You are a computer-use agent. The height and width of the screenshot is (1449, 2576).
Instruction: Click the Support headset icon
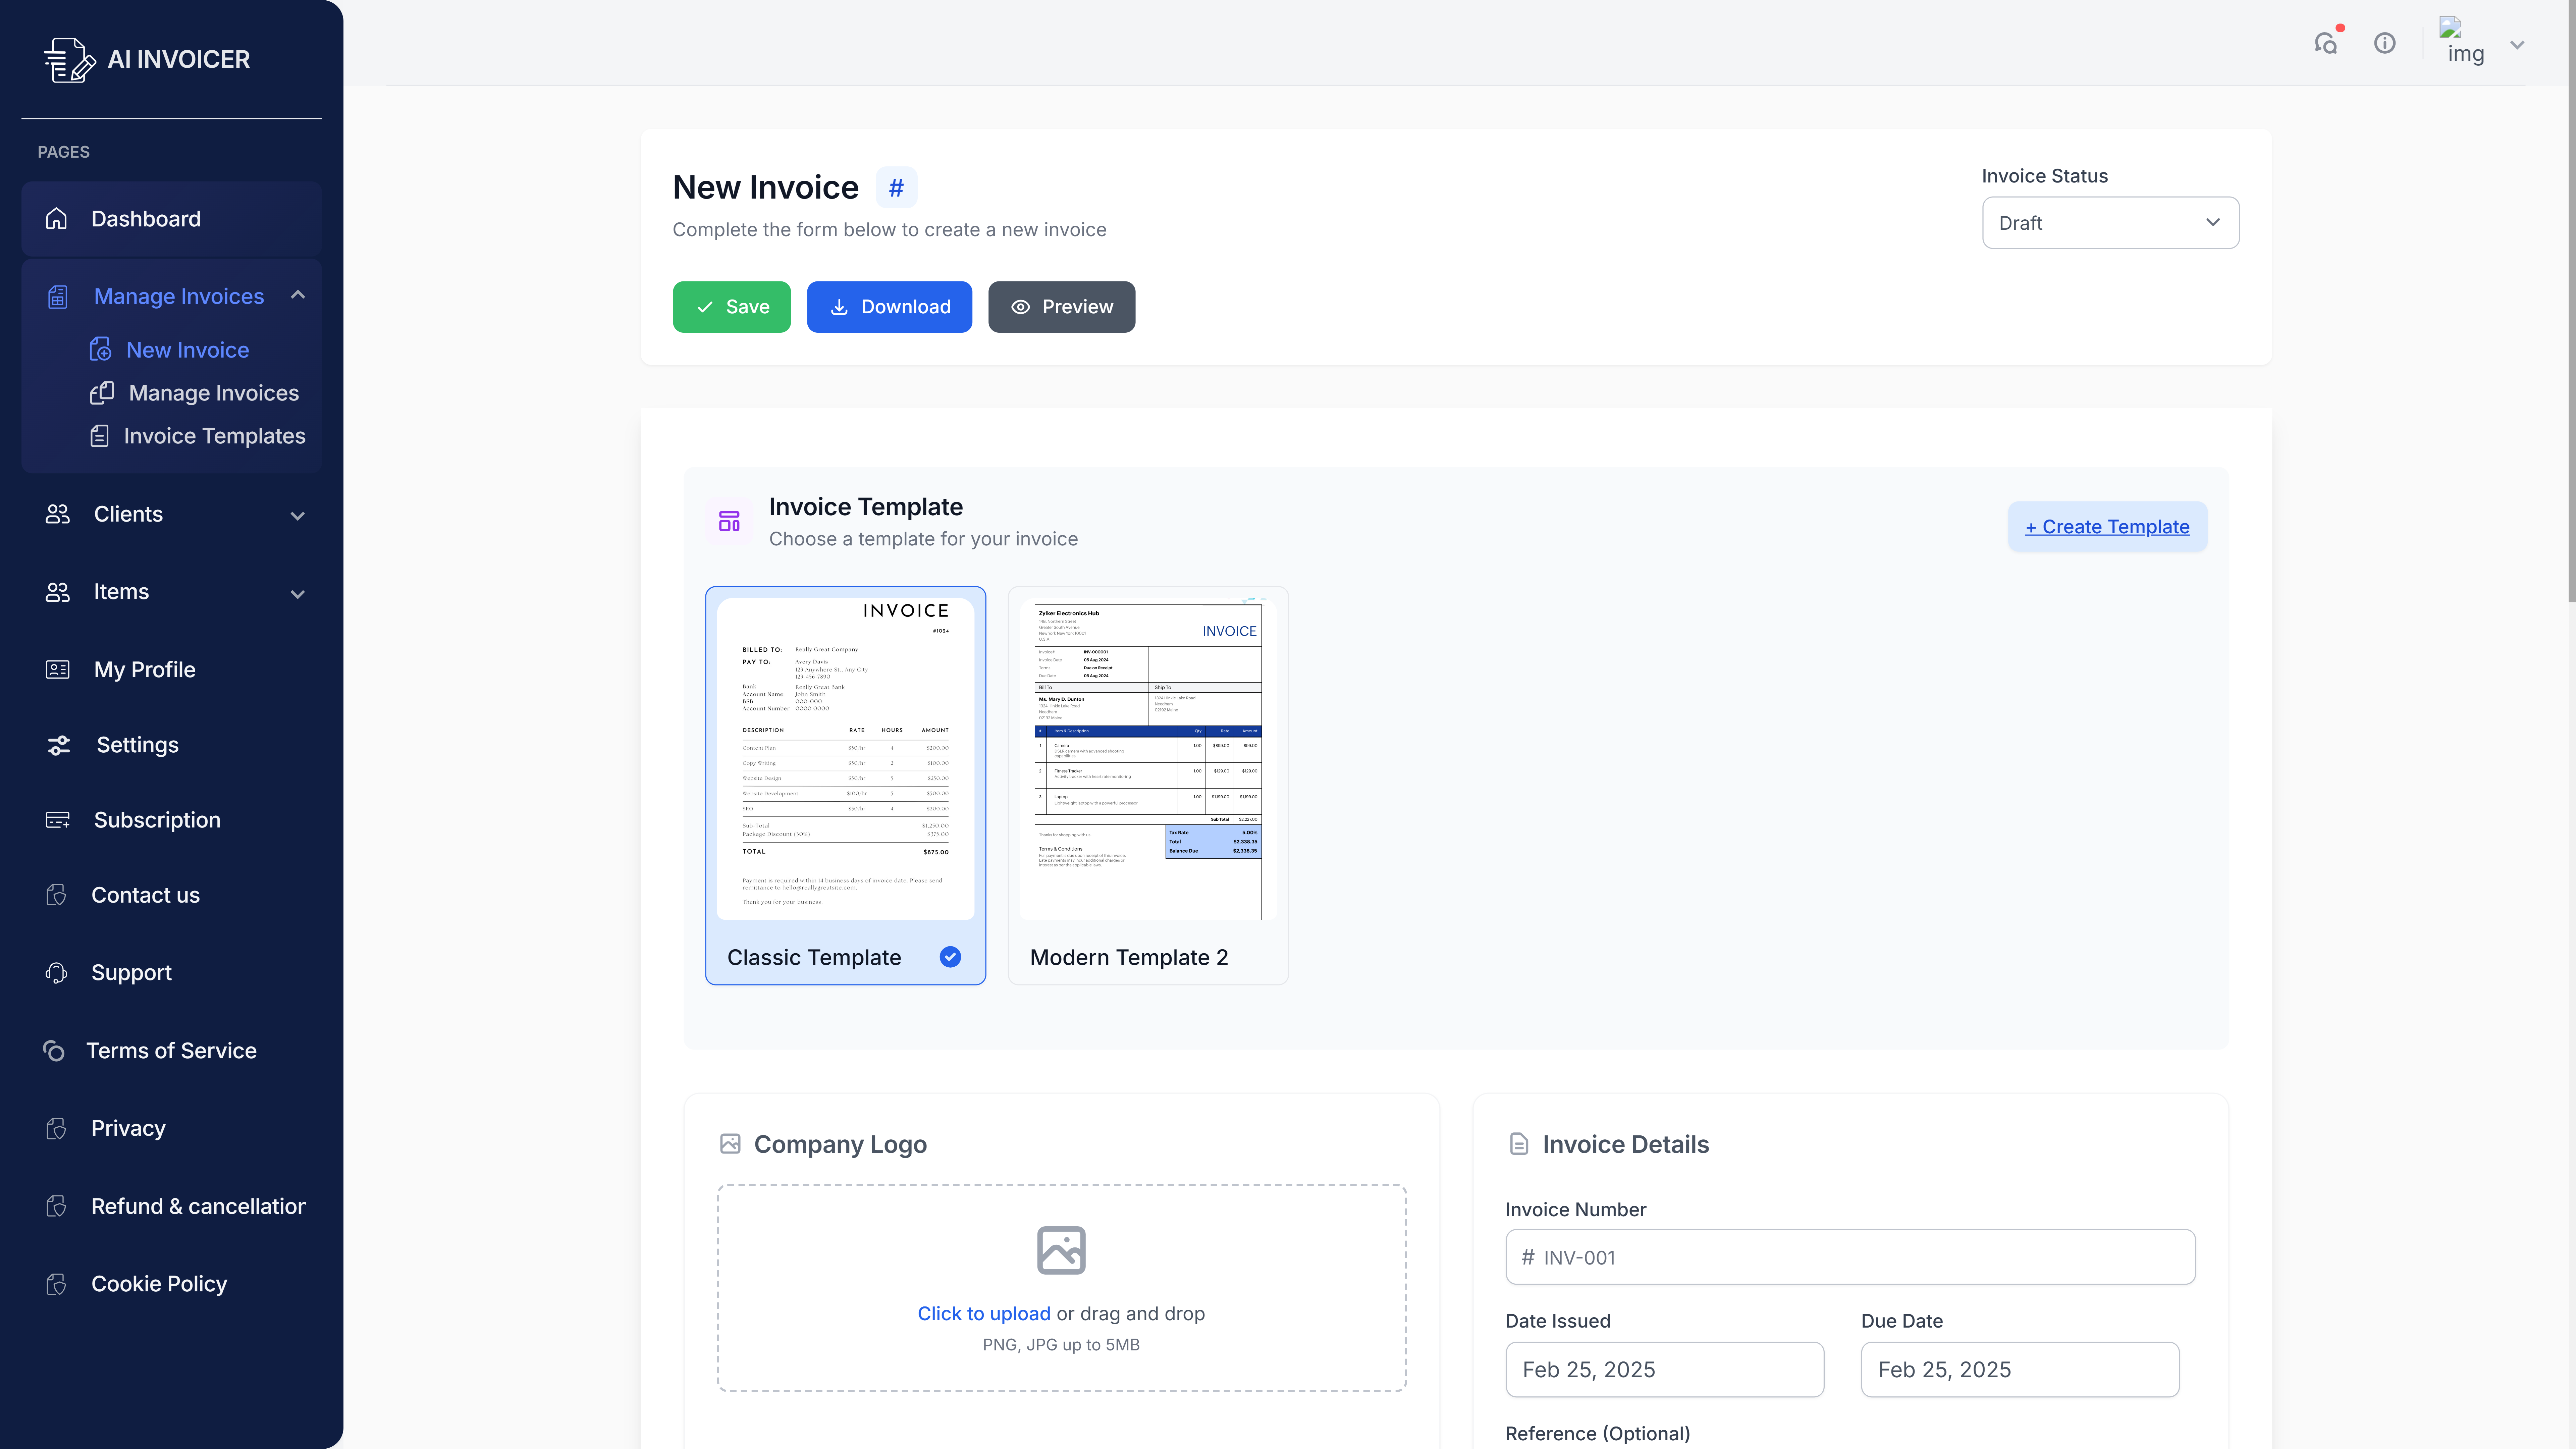[57, 973]
